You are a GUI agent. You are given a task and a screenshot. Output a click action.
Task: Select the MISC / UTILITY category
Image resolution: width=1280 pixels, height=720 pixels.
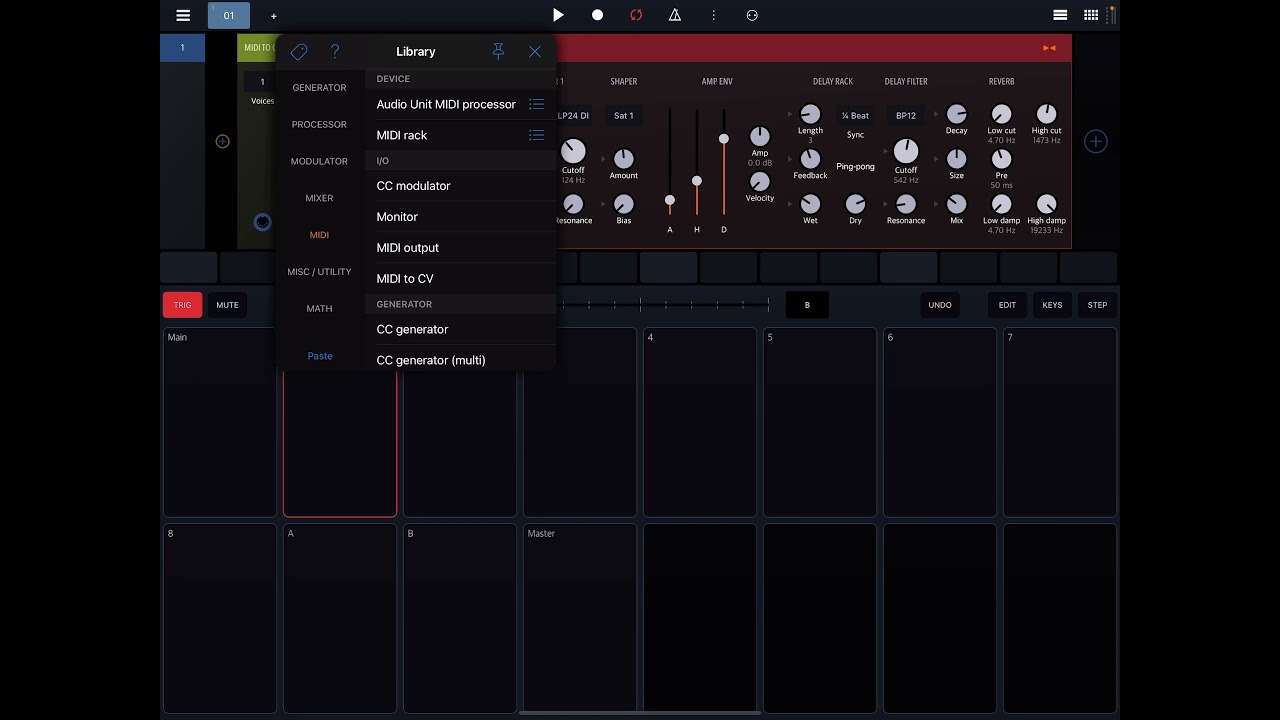(x=319, y=272)
